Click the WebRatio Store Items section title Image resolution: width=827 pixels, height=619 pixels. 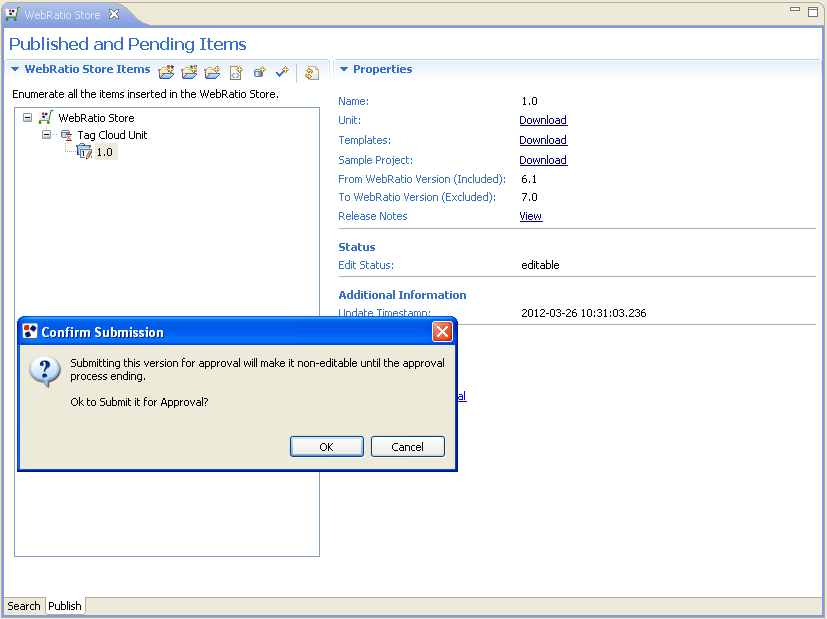[x=88, y=69]
